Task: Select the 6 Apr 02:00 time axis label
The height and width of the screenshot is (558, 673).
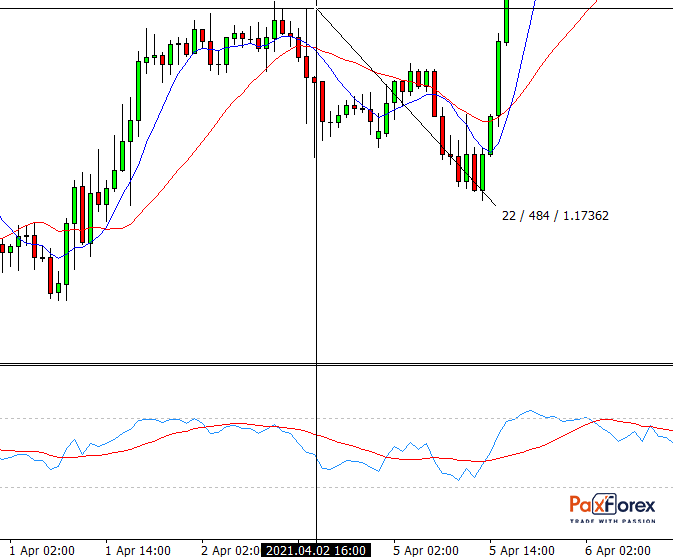Action: (x=619, y=550)
